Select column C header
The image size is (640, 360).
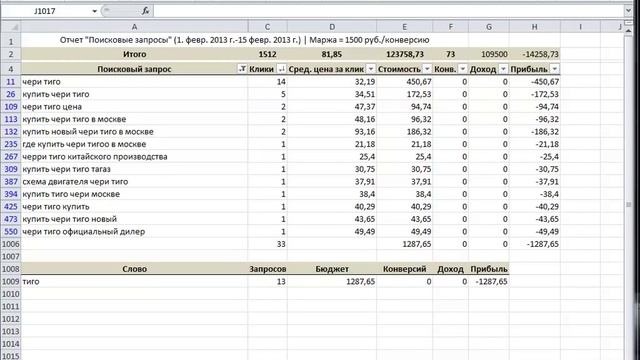[267, 27]
